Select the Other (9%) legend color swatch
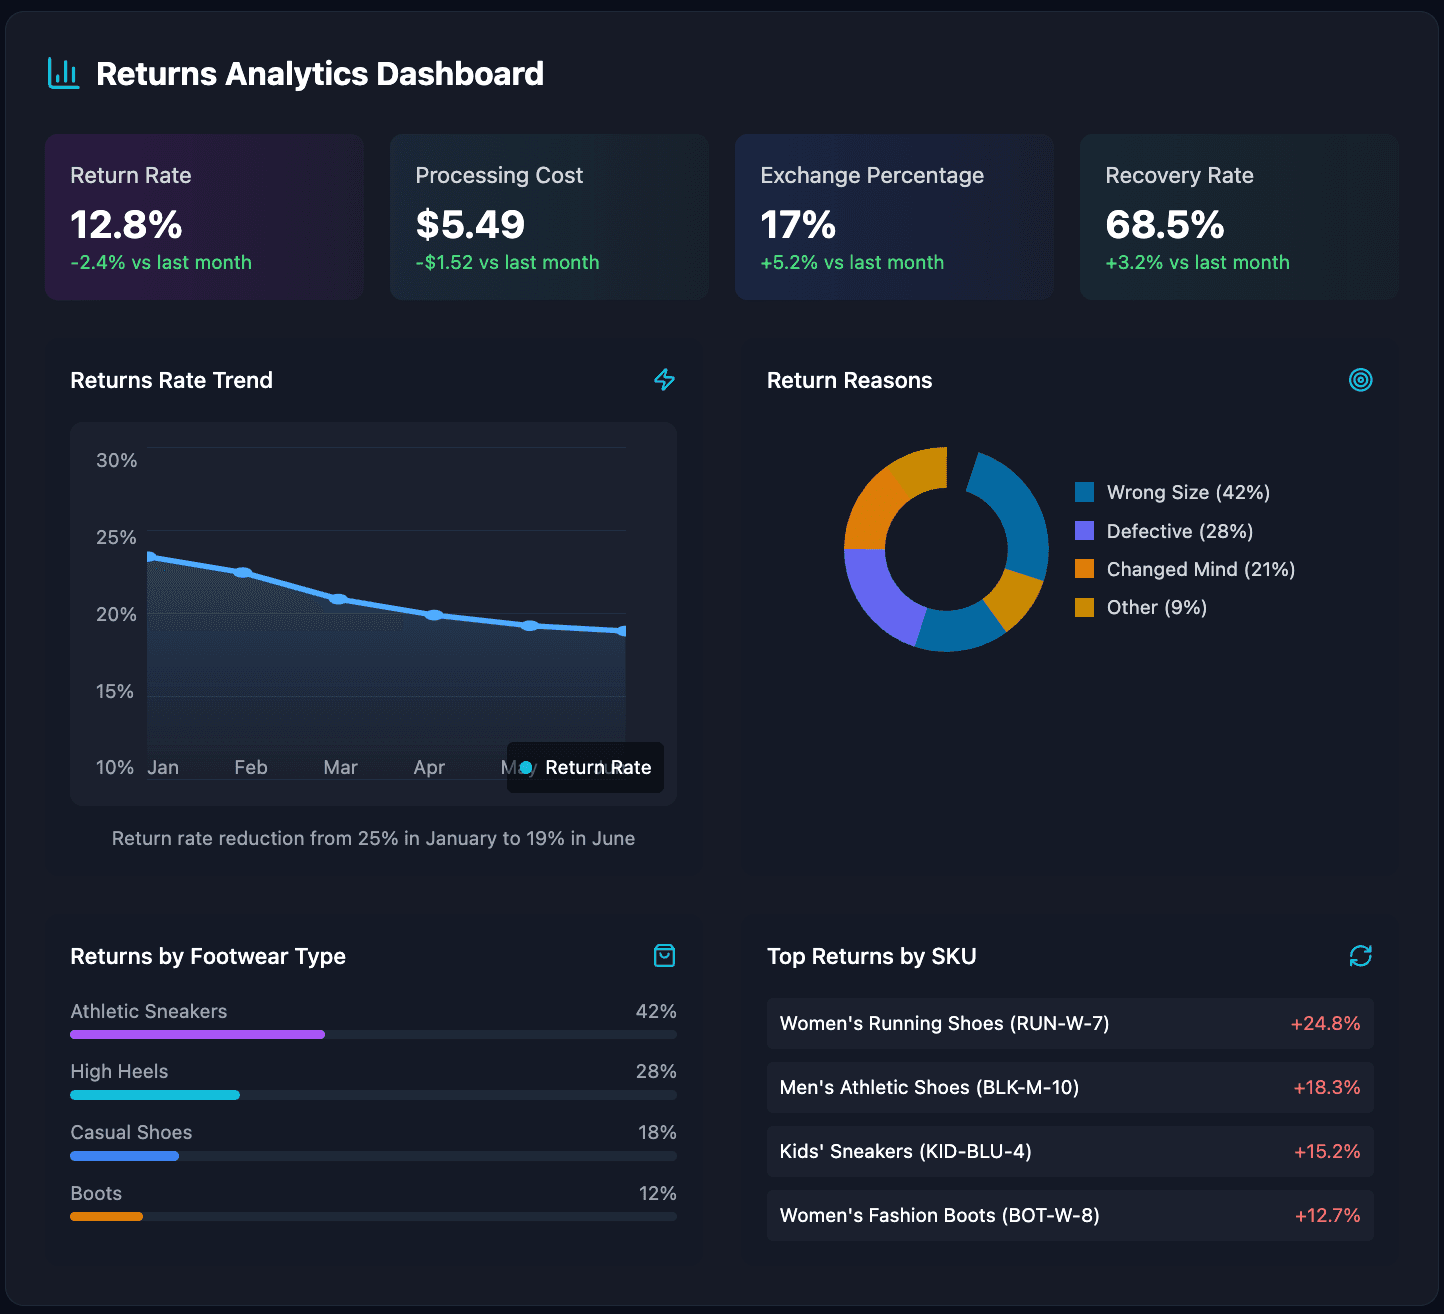 pyautogui.click(x=1084, y=607)
